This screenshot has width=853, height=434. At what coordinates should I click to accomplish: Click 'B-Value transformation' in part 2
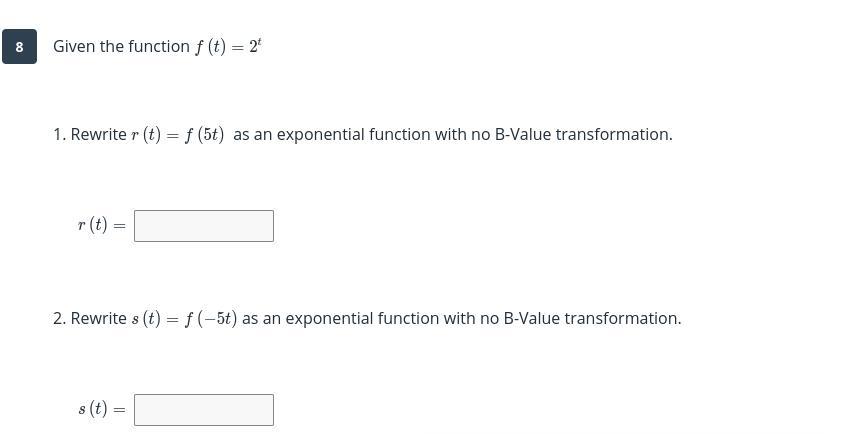click(591, 319)
